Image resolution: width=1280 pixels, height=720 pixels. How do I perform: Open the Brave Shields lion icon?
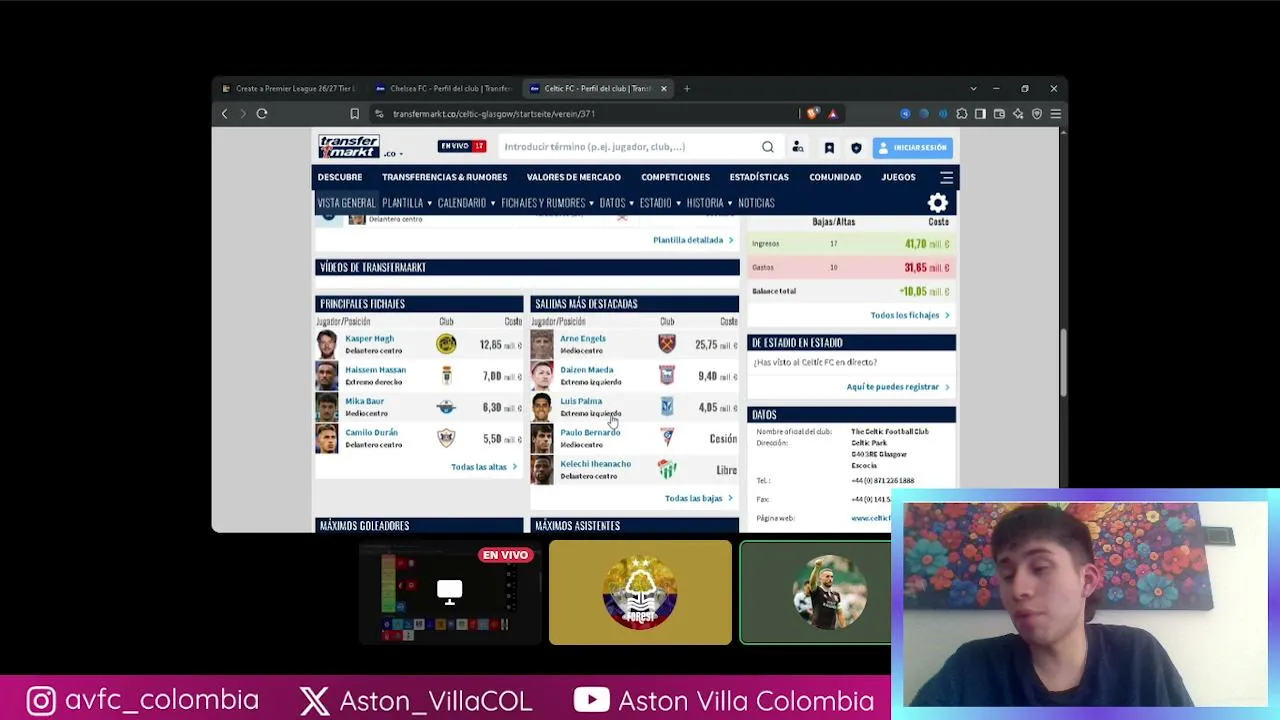pyautogui.click(x=812, y=114)
